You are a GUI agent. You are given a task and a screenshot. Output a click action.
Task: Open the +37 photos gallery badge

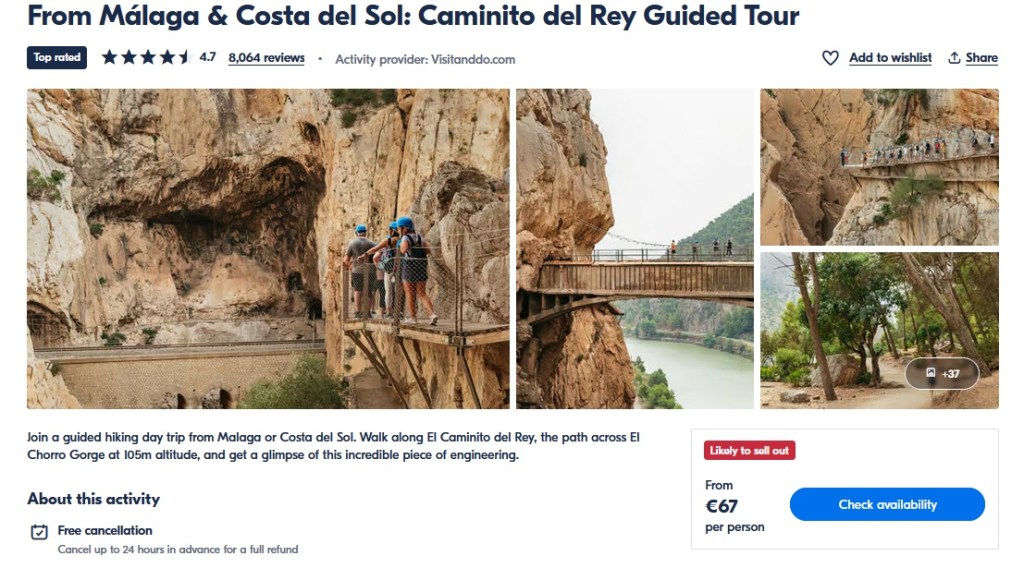click(x=942, y=373)
